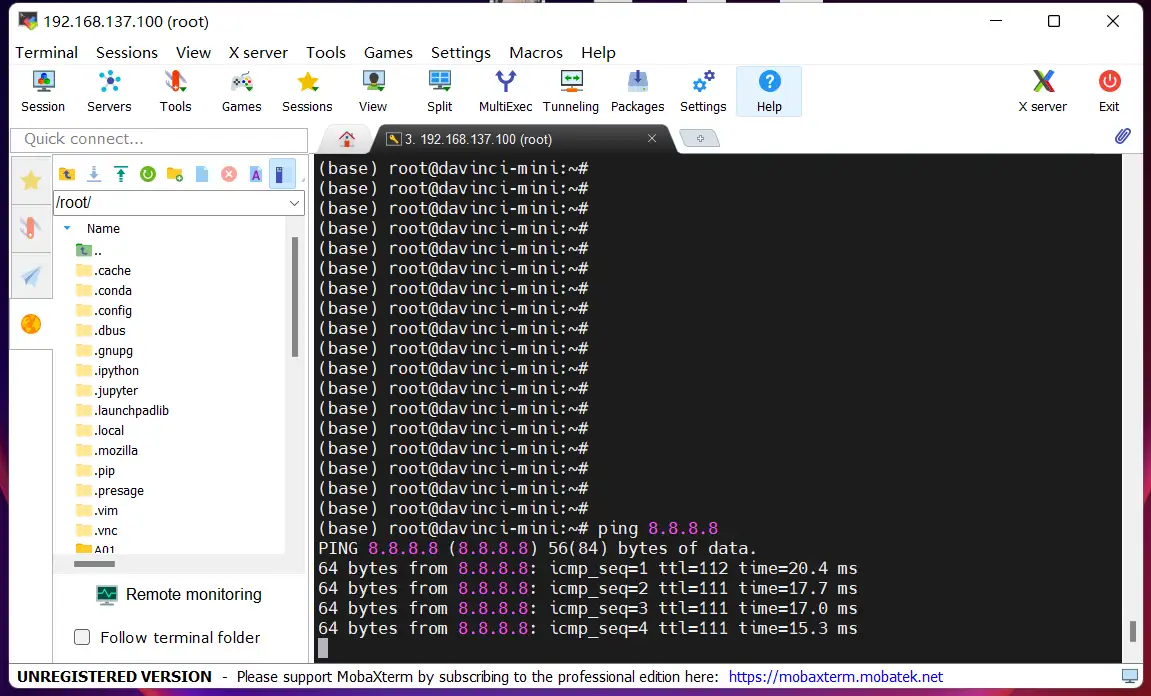The image size is (1151, 696).
Task: Open the Packages manager
Action: 637,91
